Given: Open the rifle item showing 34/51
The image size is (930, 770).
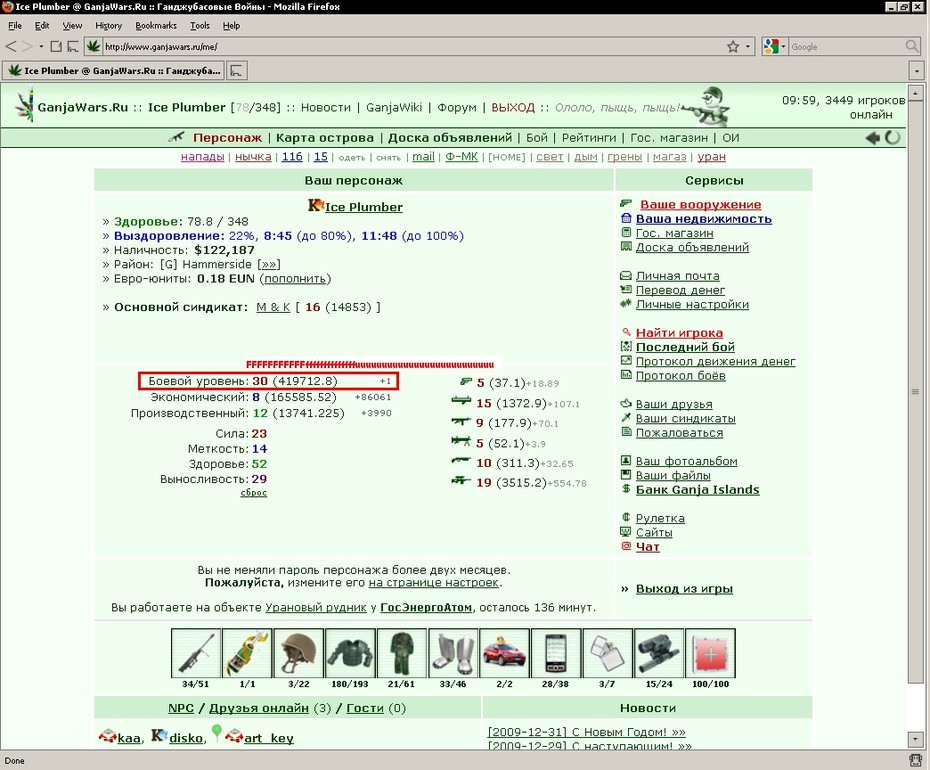Looking at the screenshot, I should (x=196, y=653).
